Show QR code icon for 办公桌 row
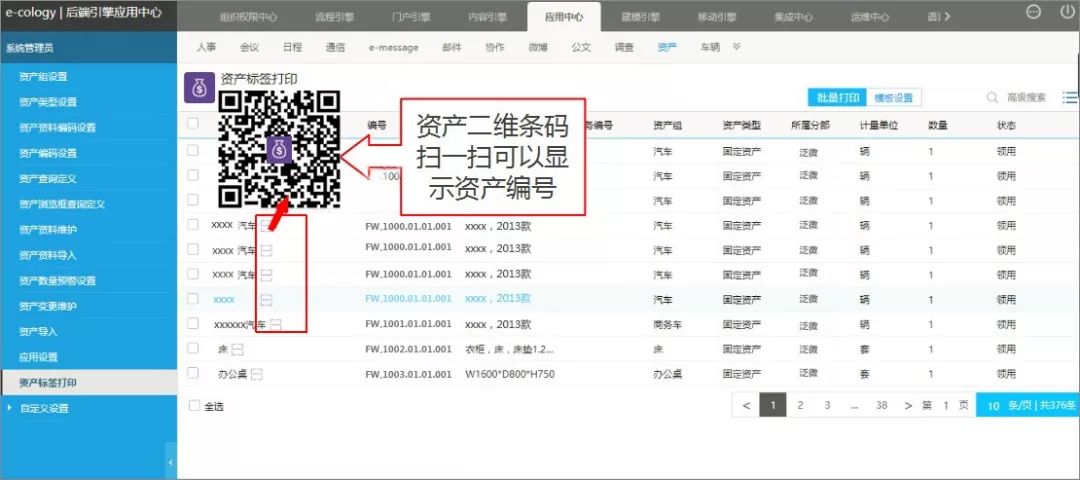The width and height of the screenshot is (1080, 480). pyautogui.click(x=257, y=375)
